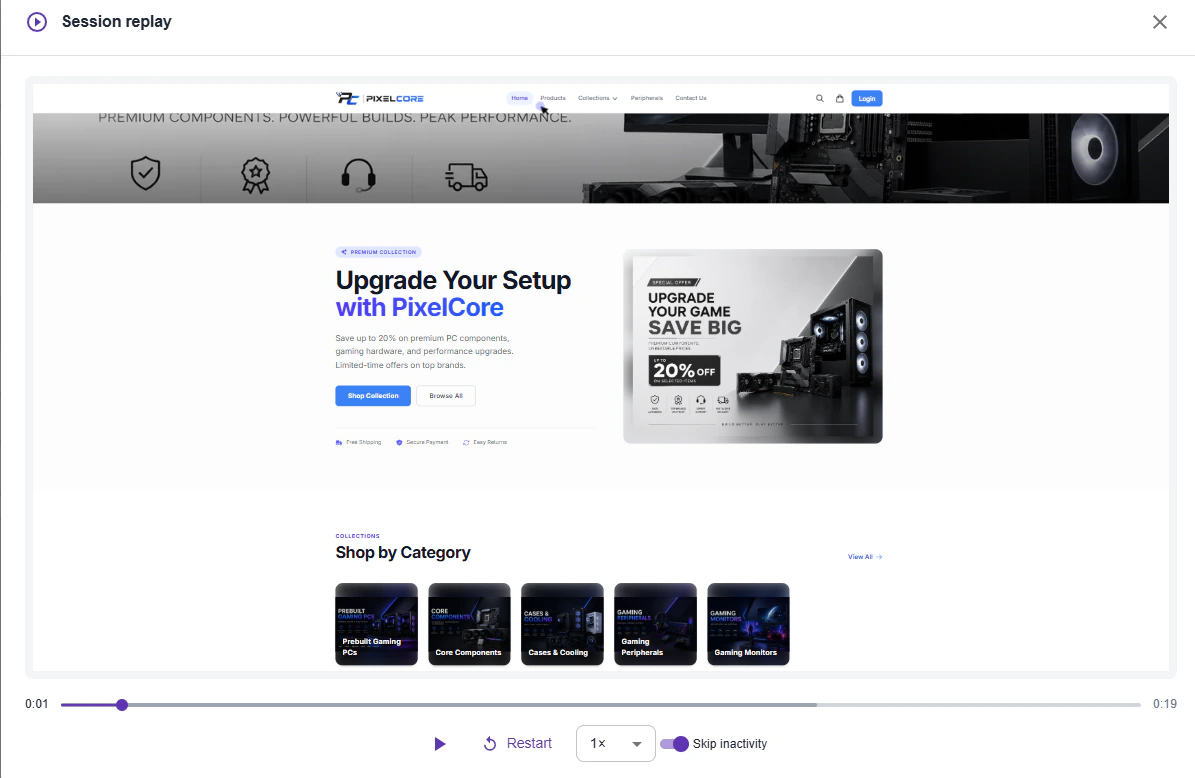The height and width of the screenshot is (778, 1195).
Task: Click the Browse All button
Action: coord(446,395)
